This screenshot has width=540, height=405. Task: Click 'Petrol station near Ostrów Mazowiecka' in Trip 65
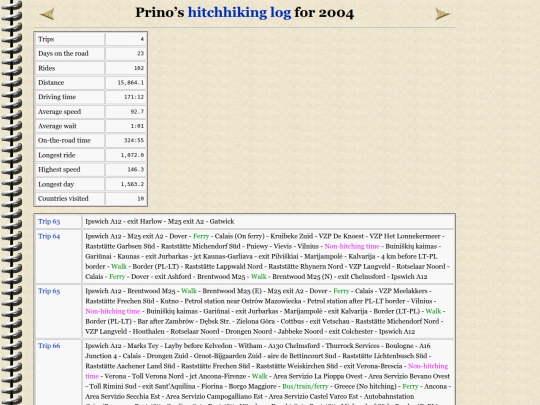[x=243, y=301]
